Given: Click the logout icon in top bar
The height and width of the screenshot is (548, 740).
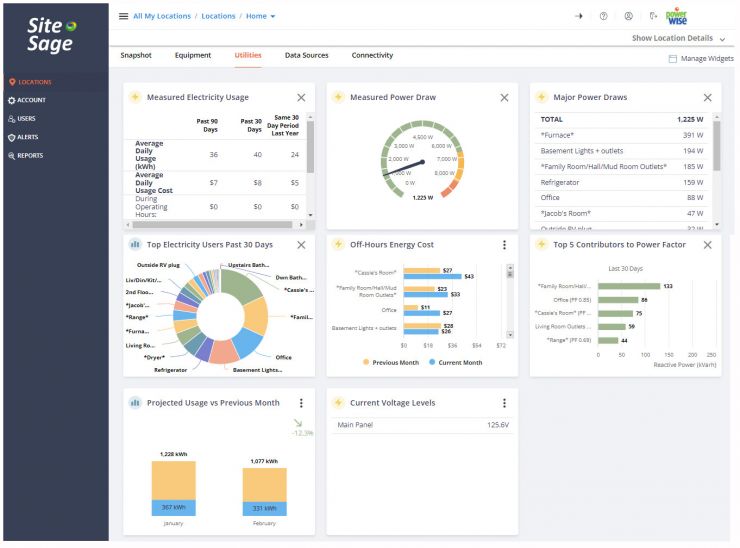Looking at the screenshot, I should click(653, 16).
